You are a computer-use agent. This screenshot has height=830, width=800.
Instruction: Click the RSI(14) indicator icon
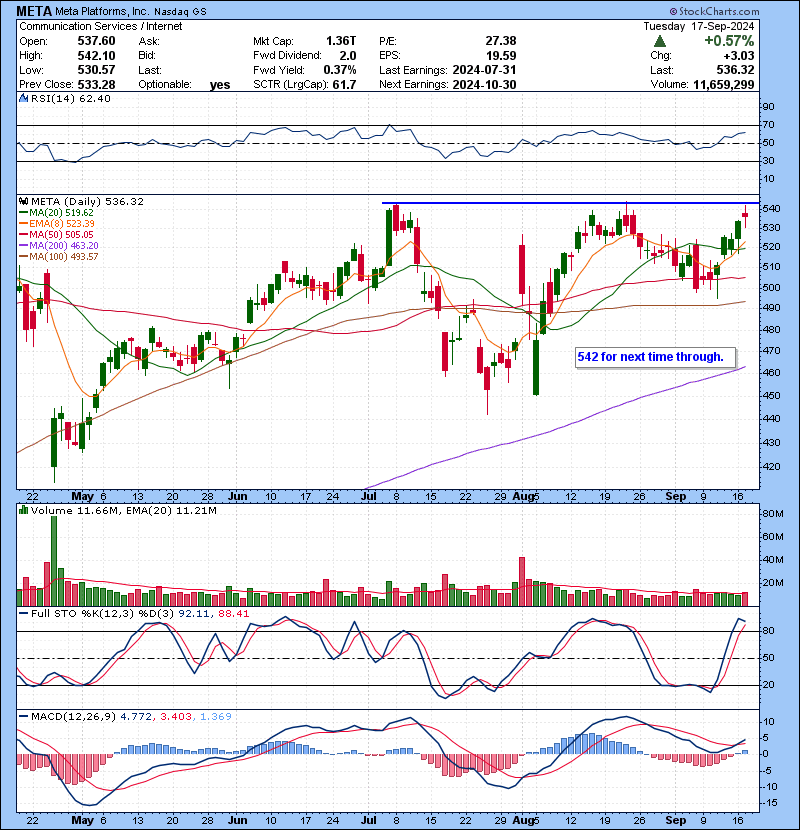point(23,98)
